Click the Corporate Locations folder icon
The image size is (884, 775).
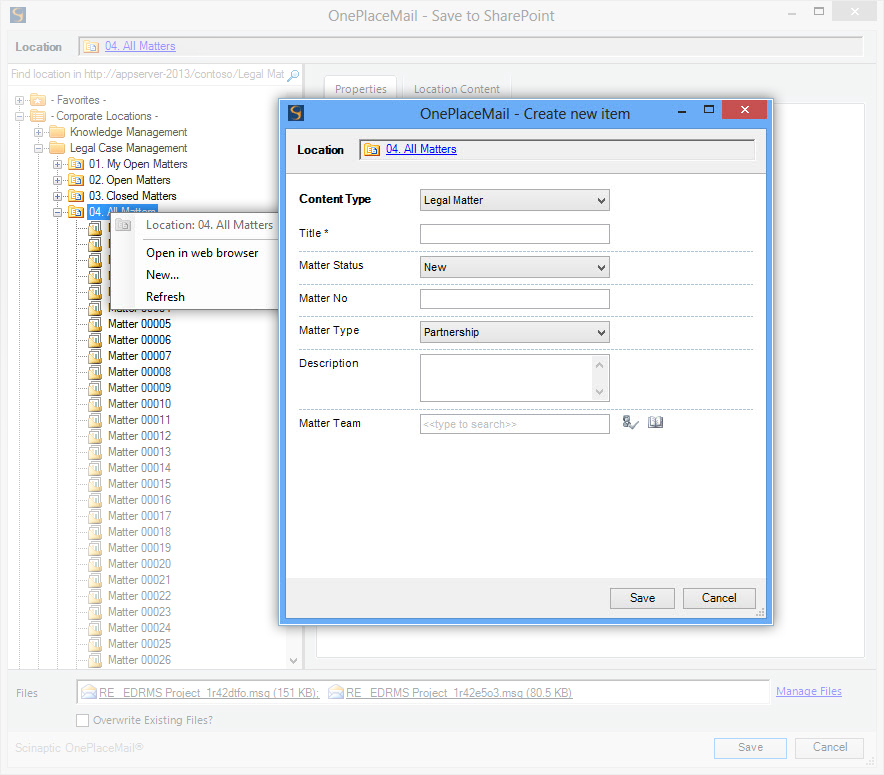38,116
